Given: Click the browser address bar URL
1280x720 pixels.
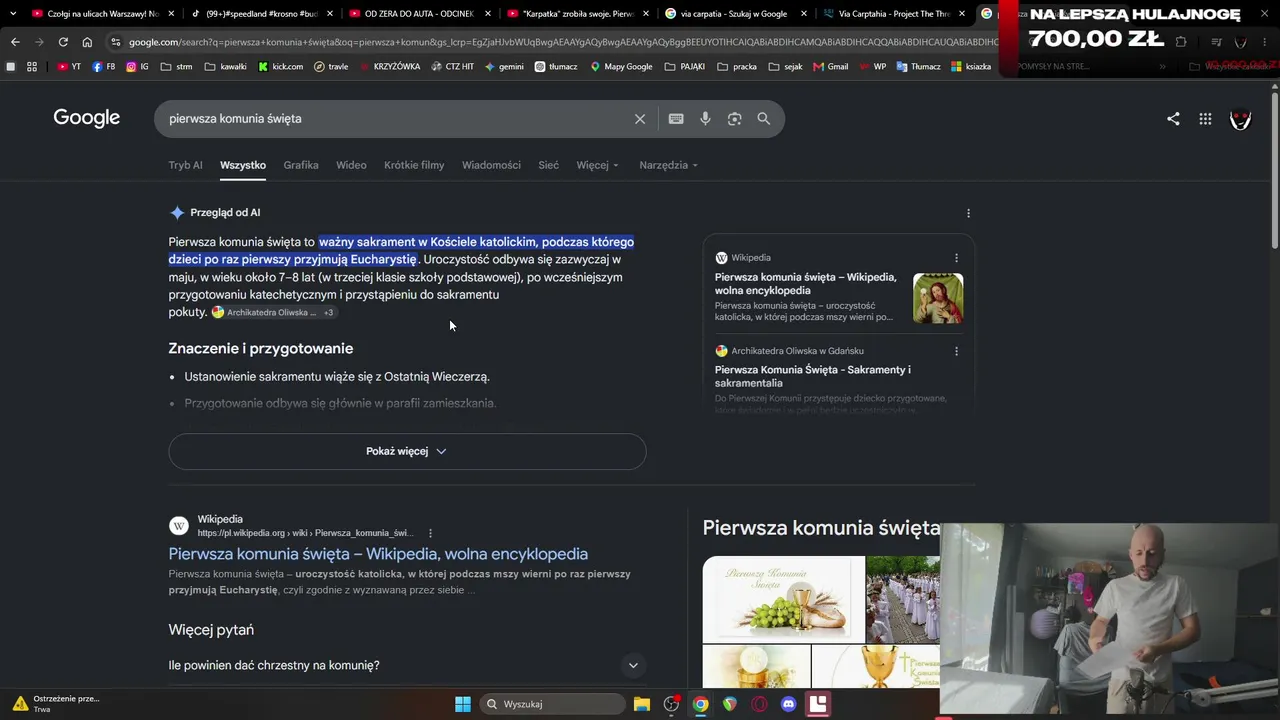Looking at the screenshot, I should 562,42.
